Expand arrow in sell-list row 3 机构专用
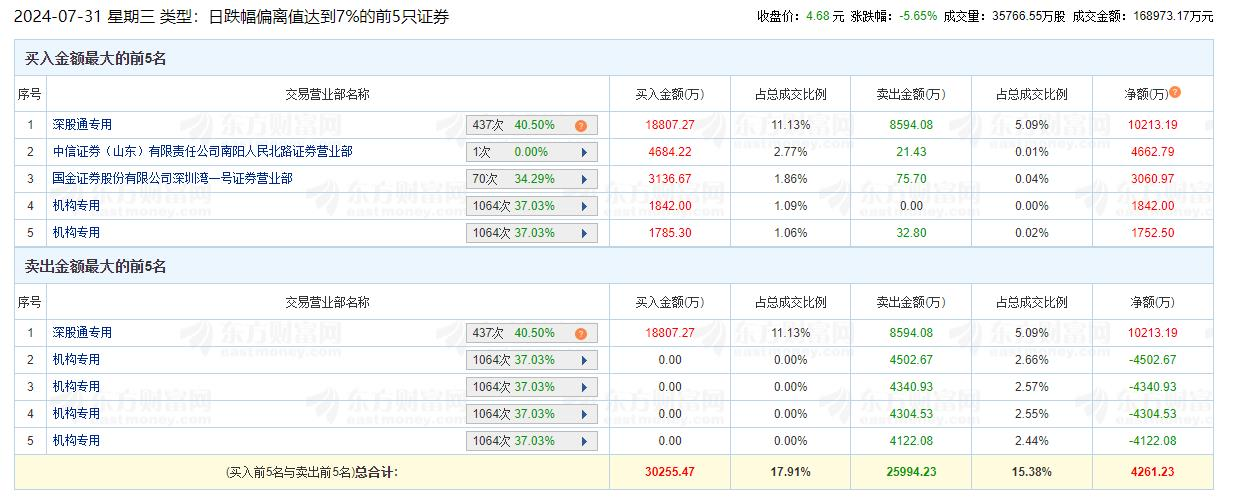1235x498 pixels. (x=582, y=388)
